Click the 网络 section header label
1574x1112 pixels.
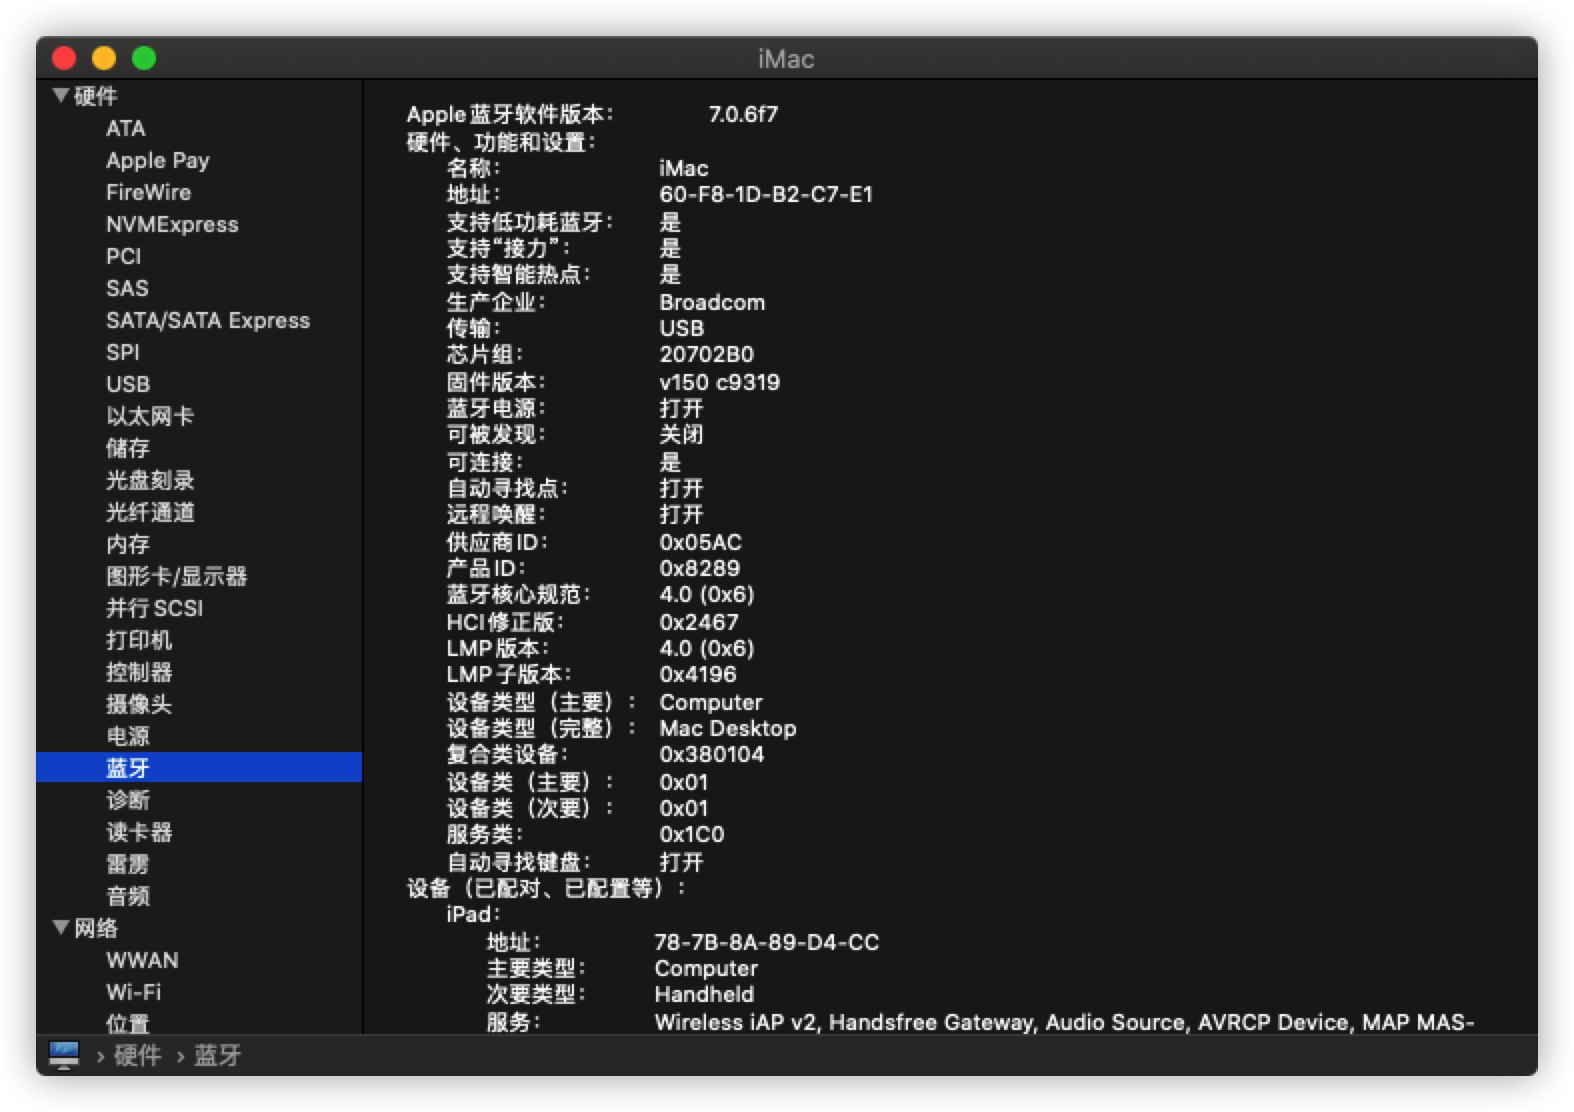coord(96,928)
